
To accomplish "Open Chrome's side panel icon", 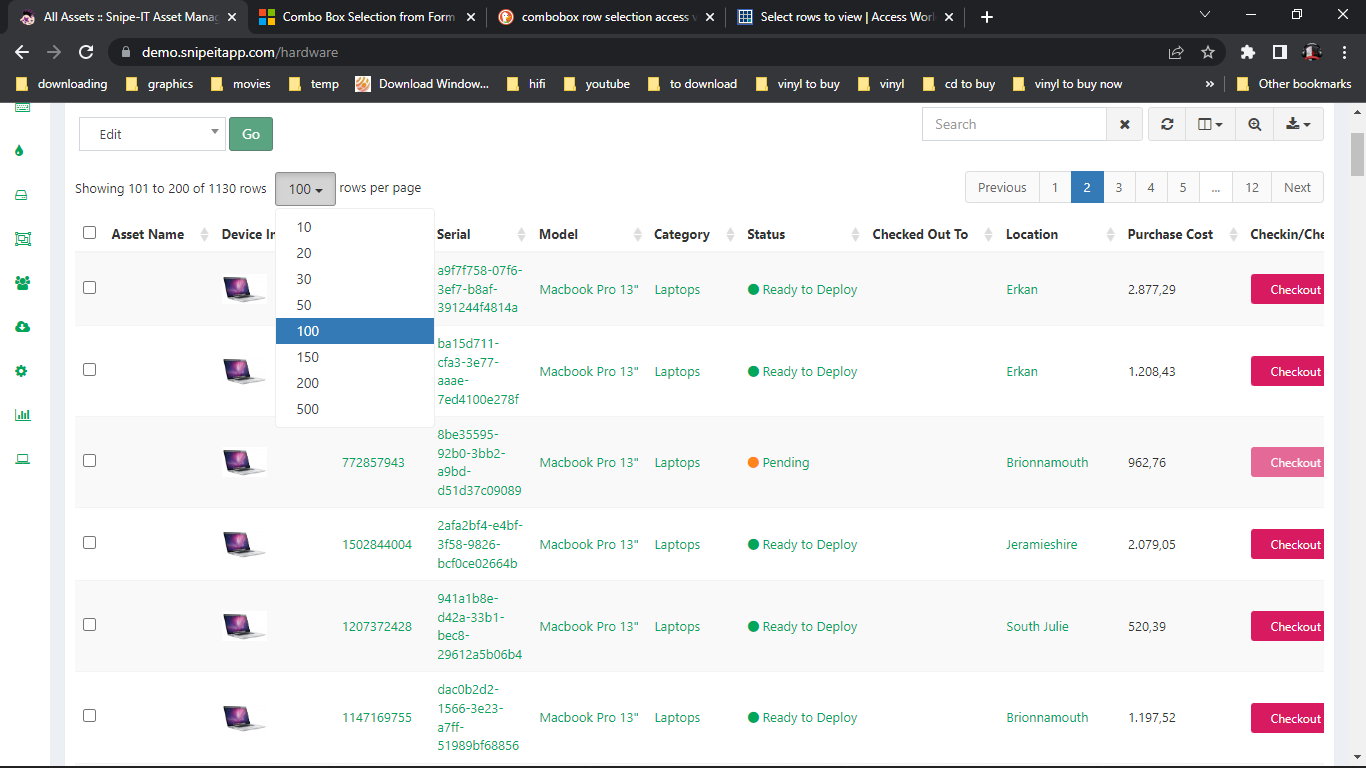I will [1279, 52].
